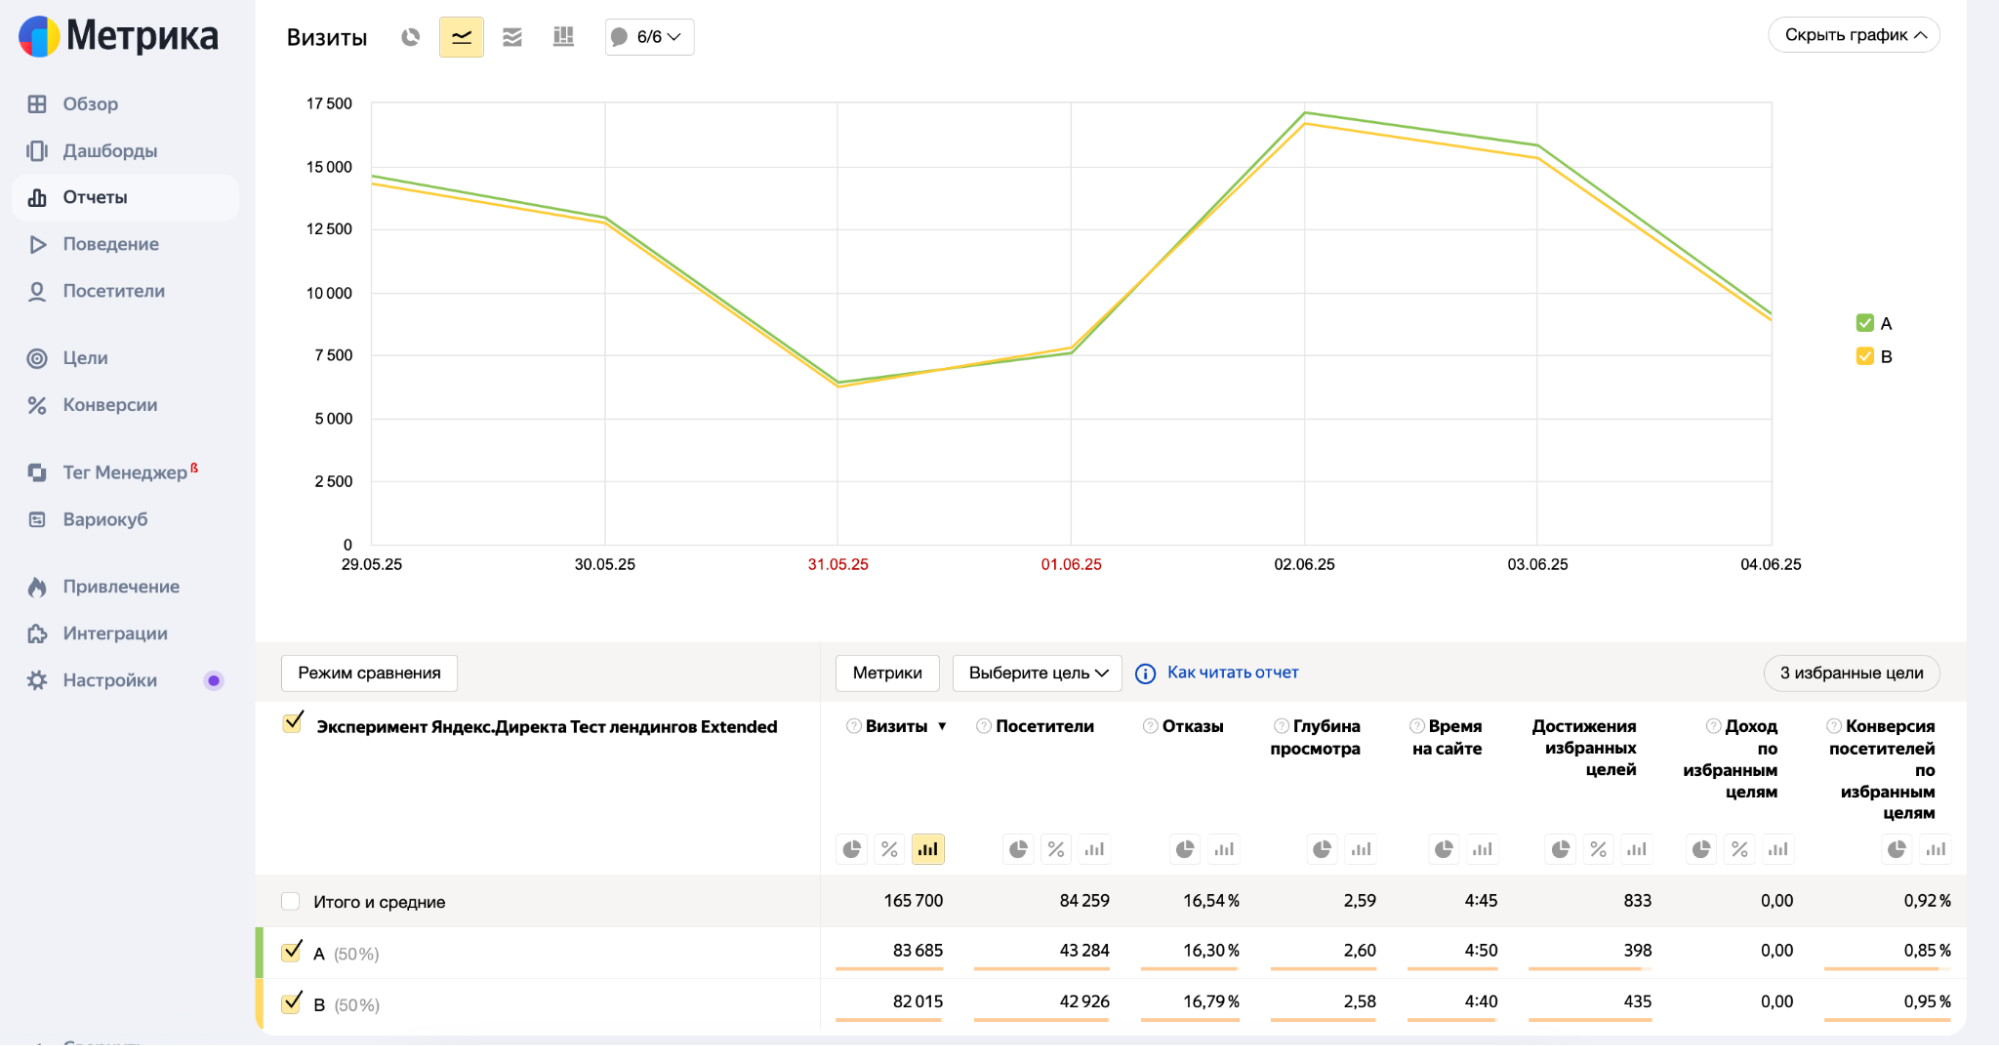This screenshot has width=1999, height=1046.
Task: Click info icon beside Как читать отчет
Action: pyautogui.click(x=1145, y=674)
